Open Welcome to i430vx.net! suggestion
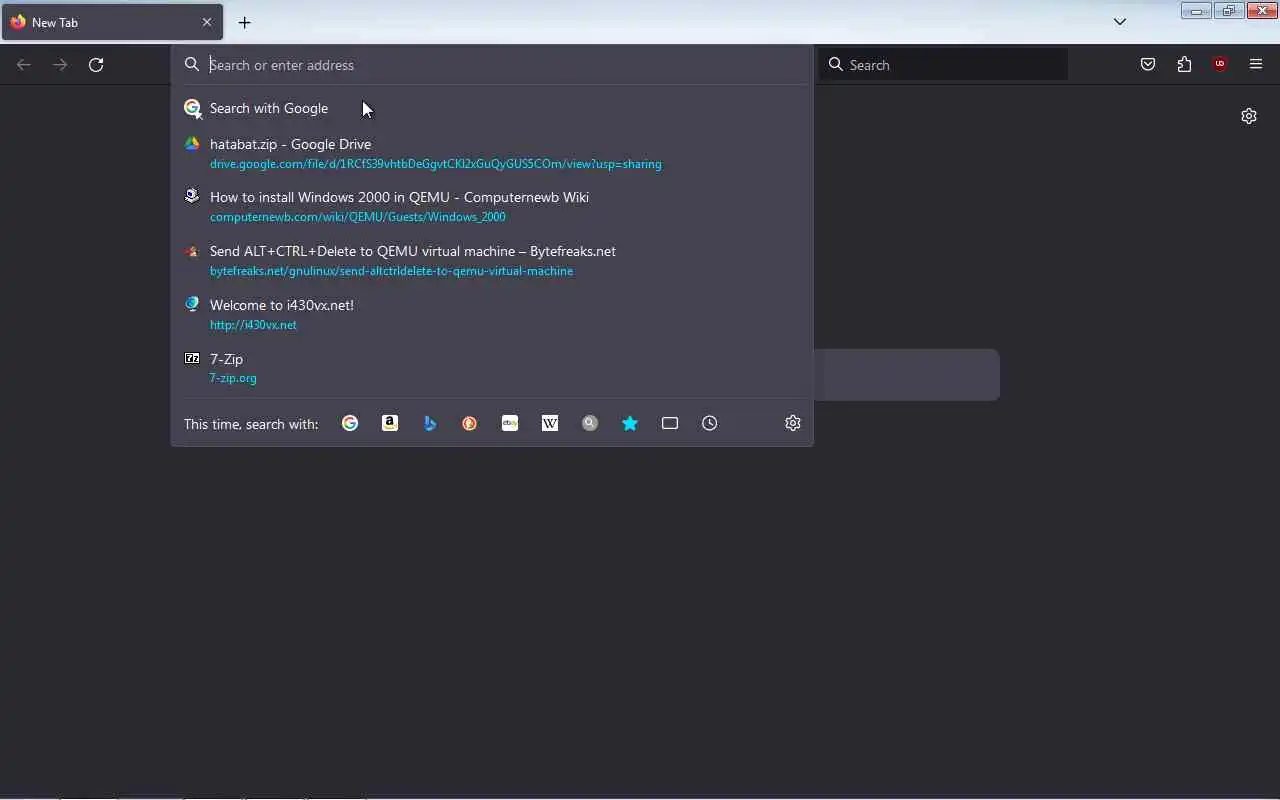 coord(492,314)
